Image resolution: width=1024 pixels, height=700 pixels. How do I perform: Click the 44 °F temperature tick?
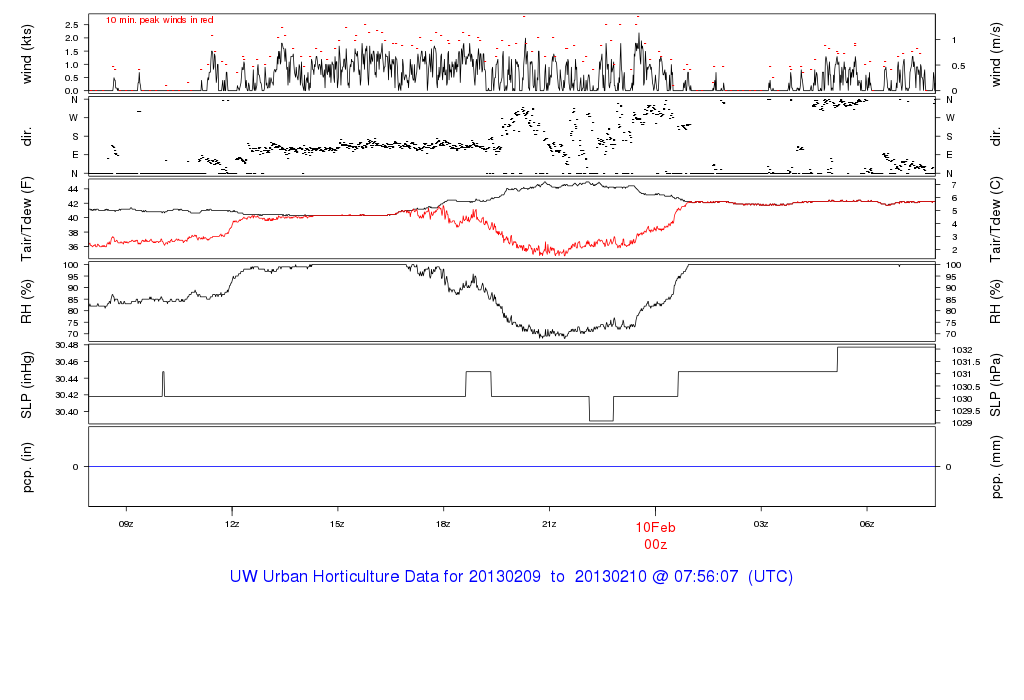pos(73,189)
